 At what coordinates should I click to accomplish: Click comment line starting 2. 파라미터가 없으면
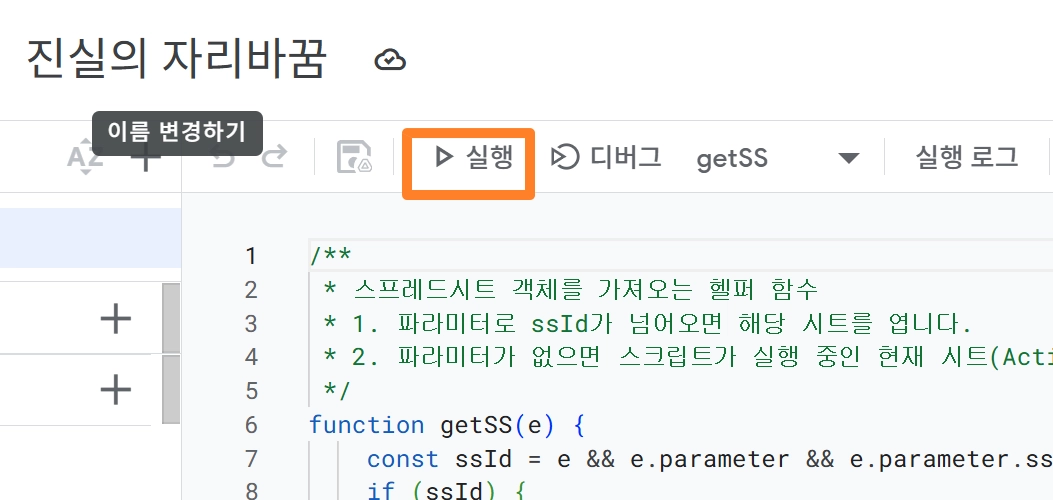[x=688, y=358]
